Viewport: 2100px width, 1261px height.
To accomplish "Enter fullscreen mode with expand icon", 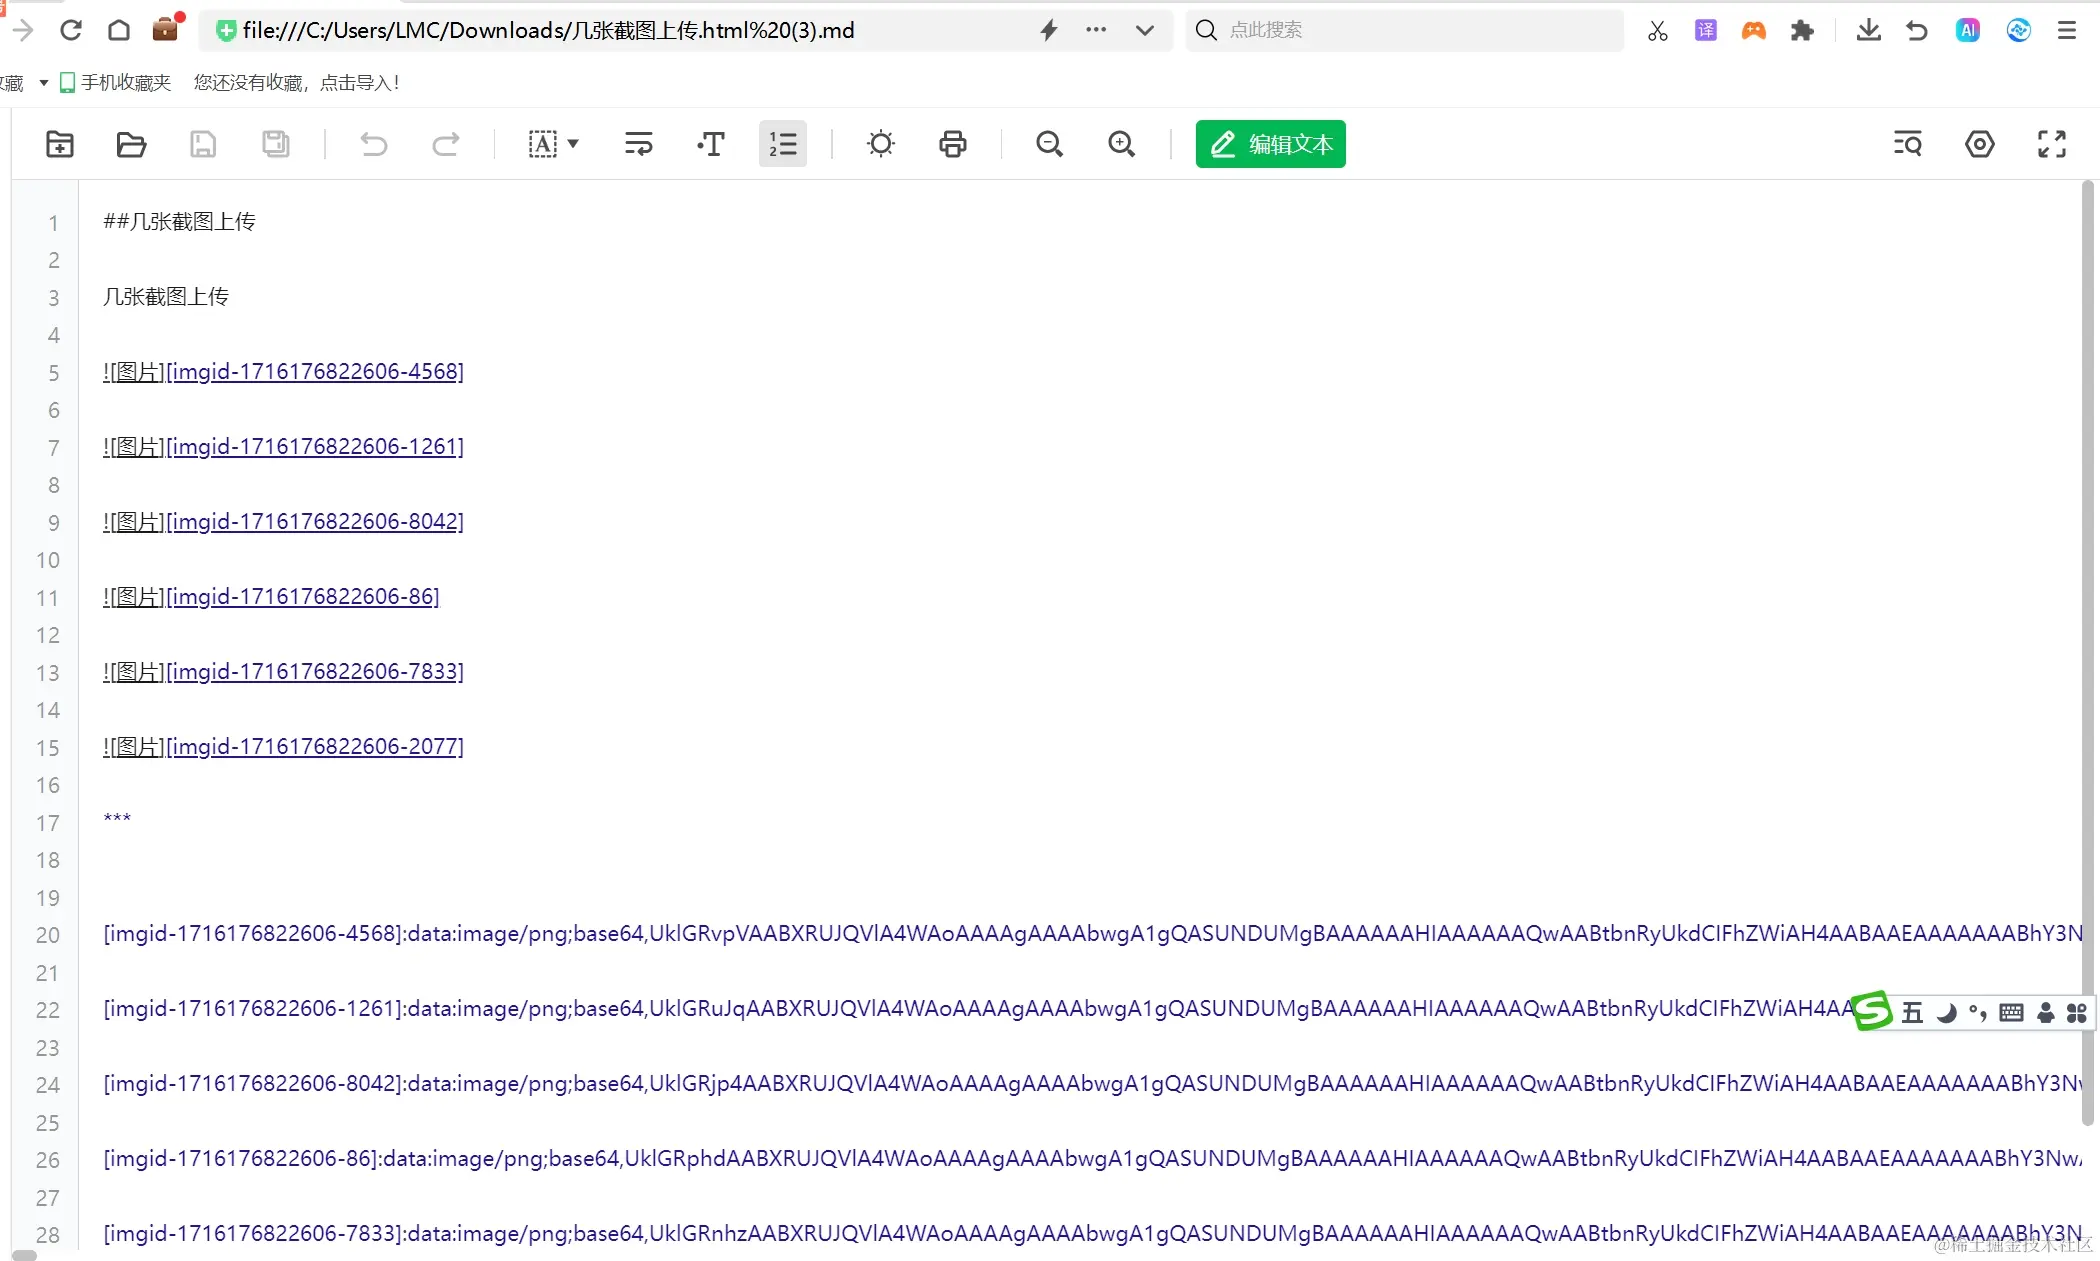I will 2052,144.
